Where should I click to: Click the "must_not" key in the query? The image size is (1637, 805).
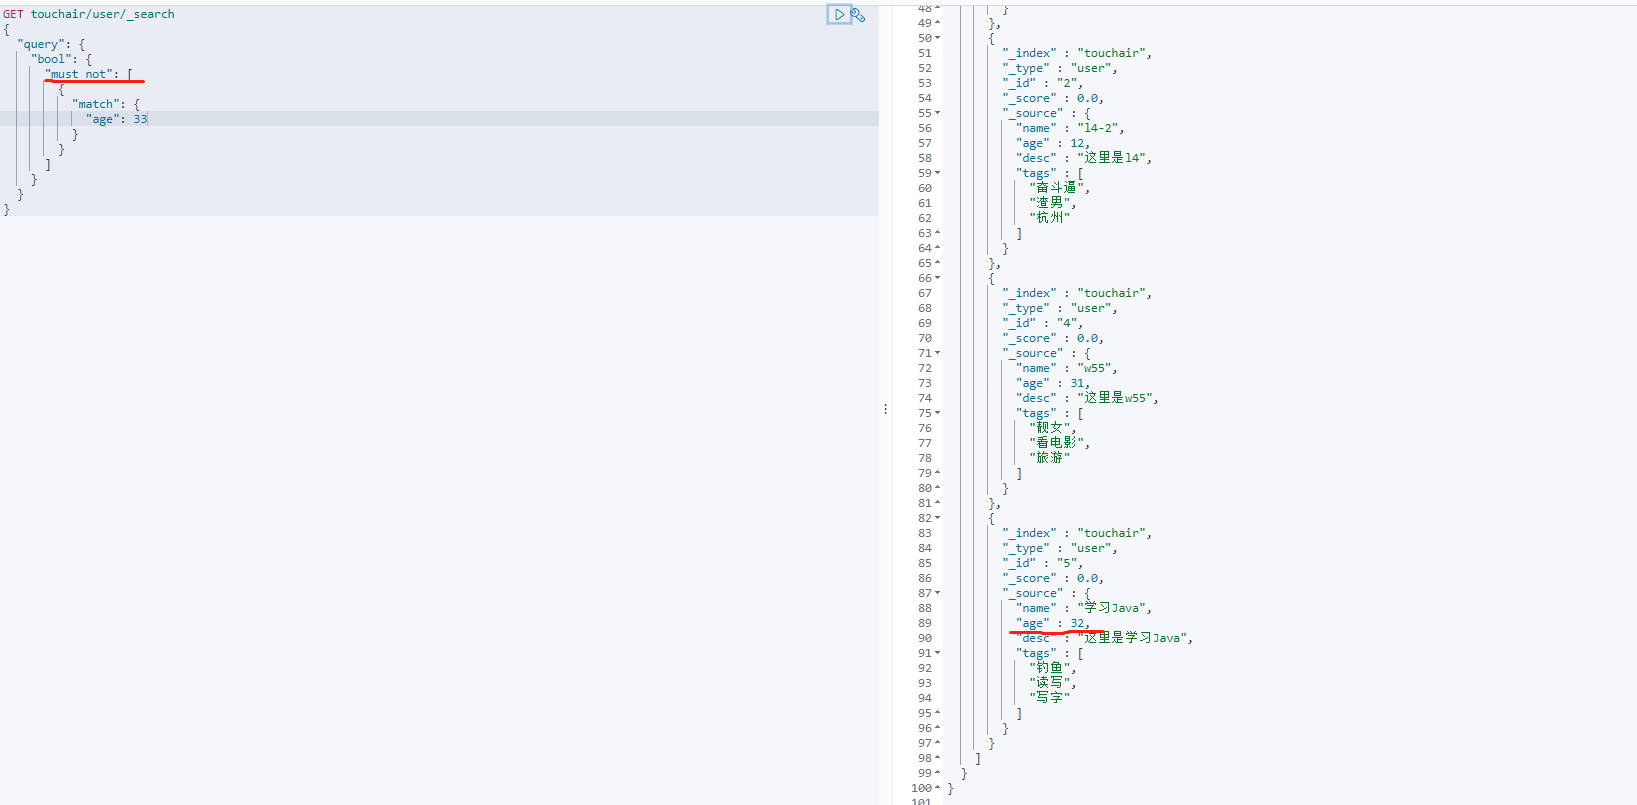81,74
